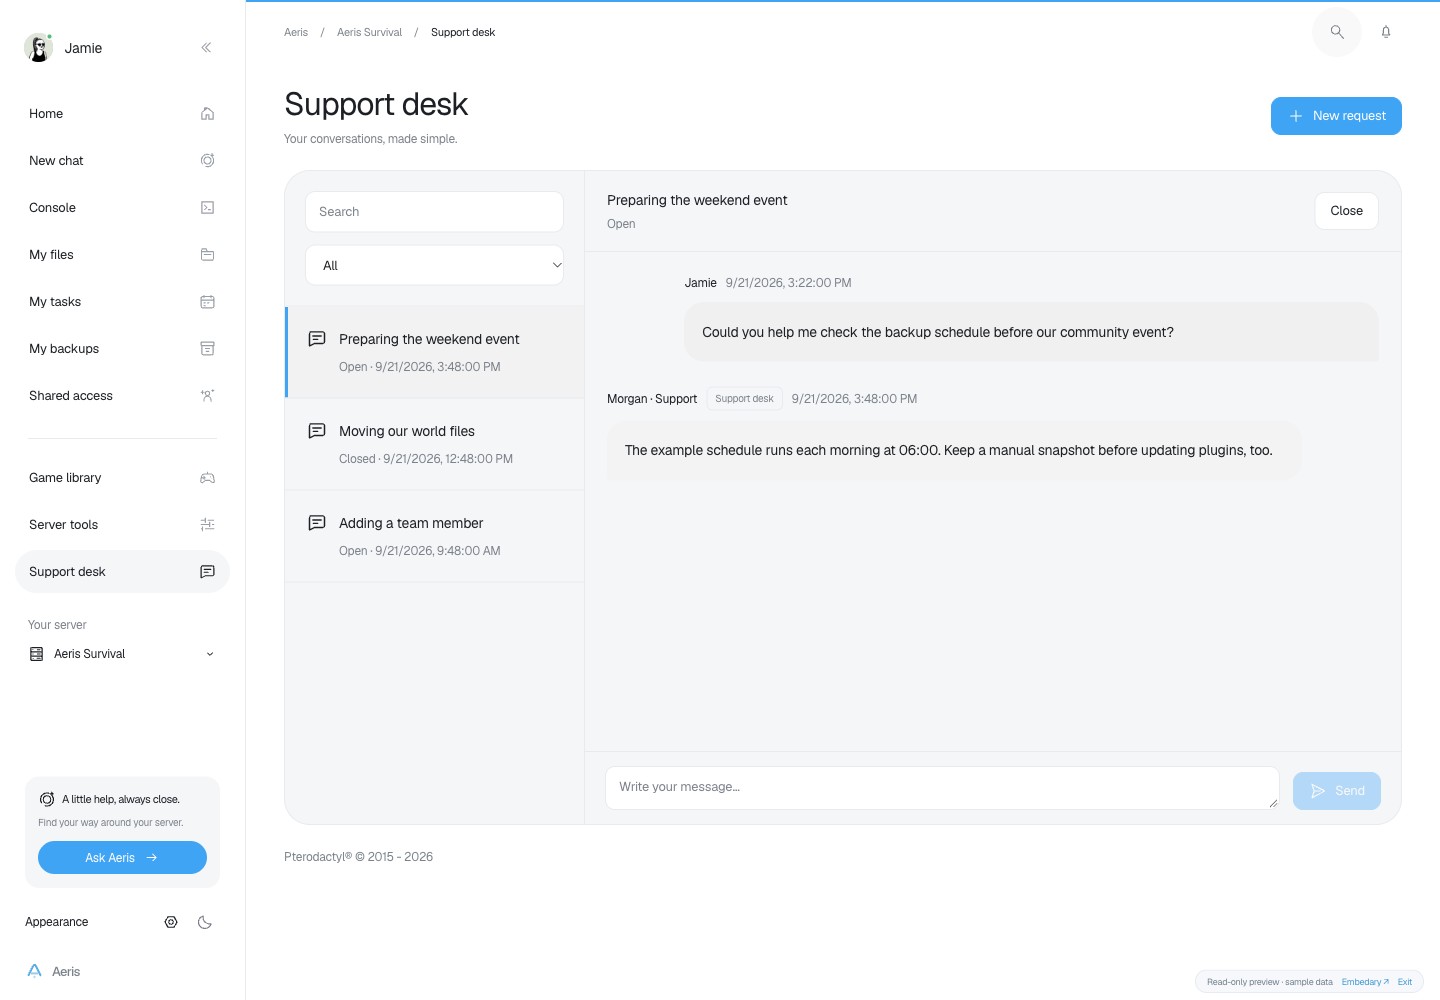Viewport: 1440px width, 1000px height.
Task: Click the My backups archive icon
Action: [207, 348]
